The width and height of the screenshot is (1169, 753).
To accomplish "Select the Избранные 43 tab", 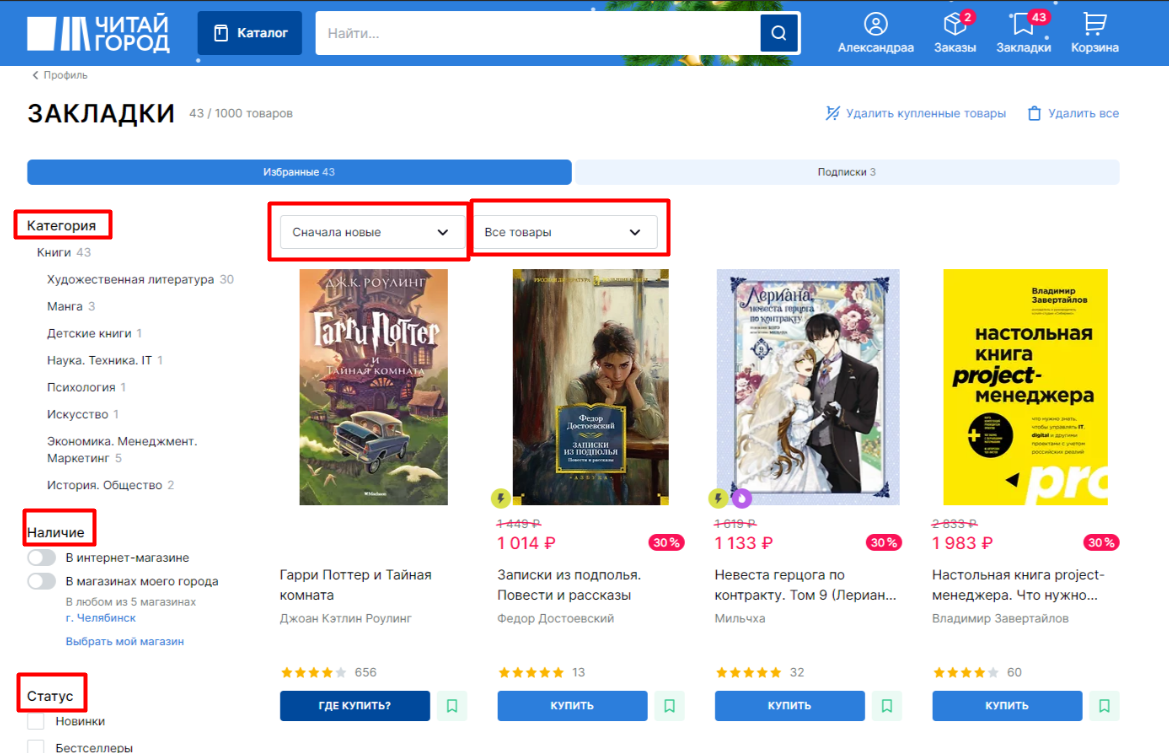I will tap(299, 172).
